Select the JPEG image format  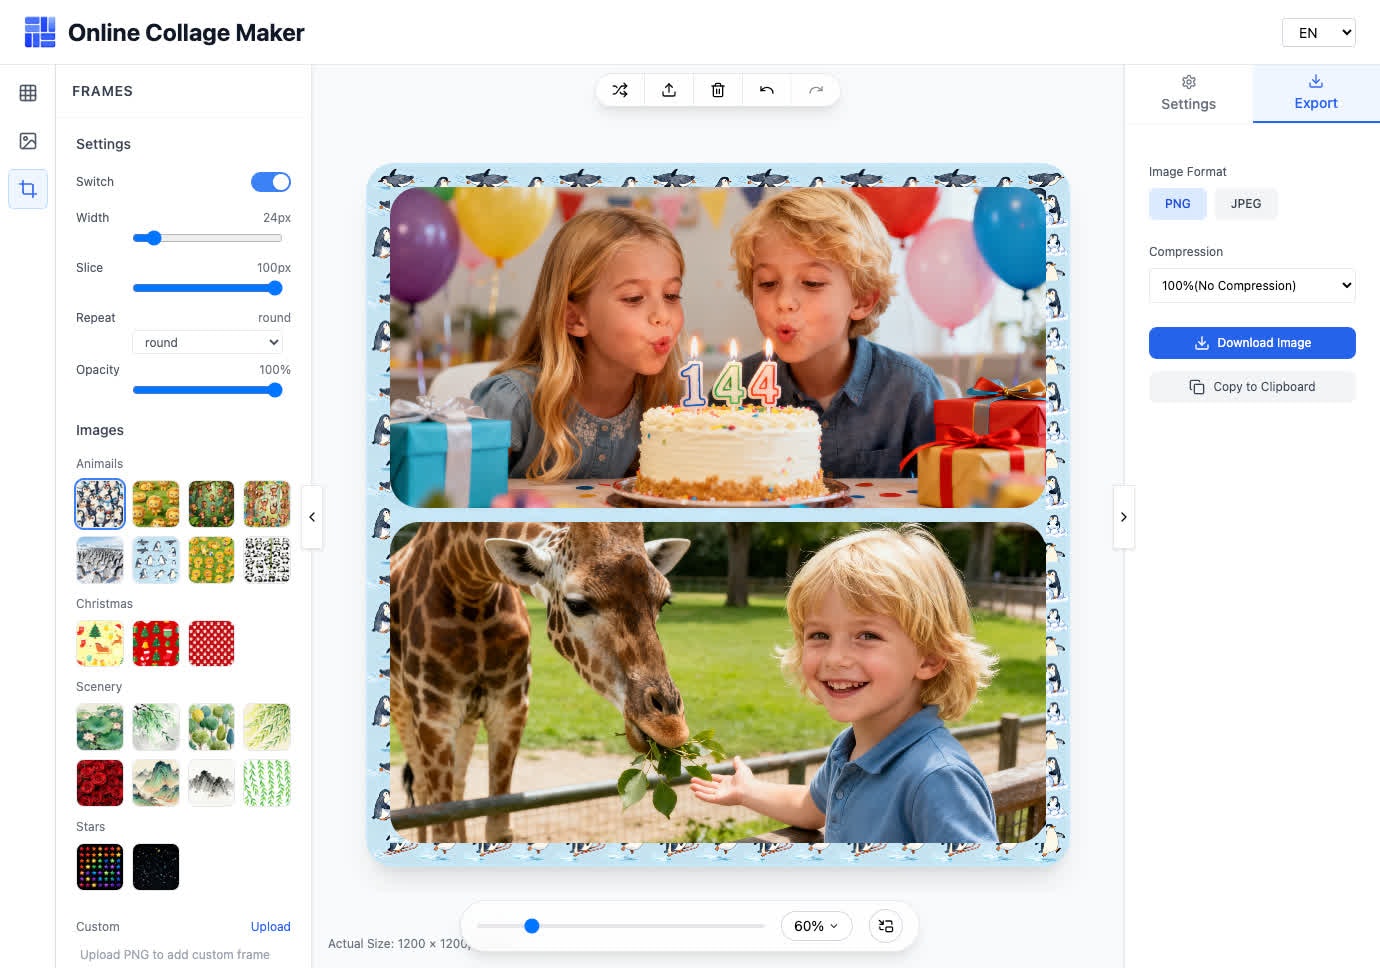[1246, 204]
